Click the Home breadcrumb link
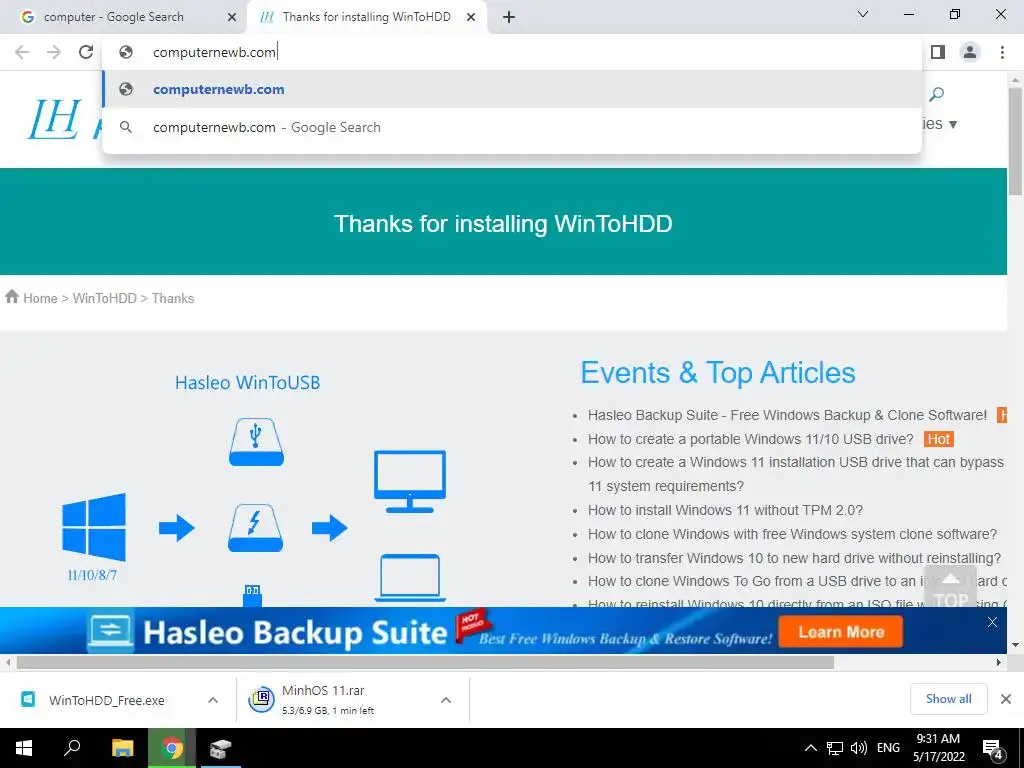 [x=40, y=298]
